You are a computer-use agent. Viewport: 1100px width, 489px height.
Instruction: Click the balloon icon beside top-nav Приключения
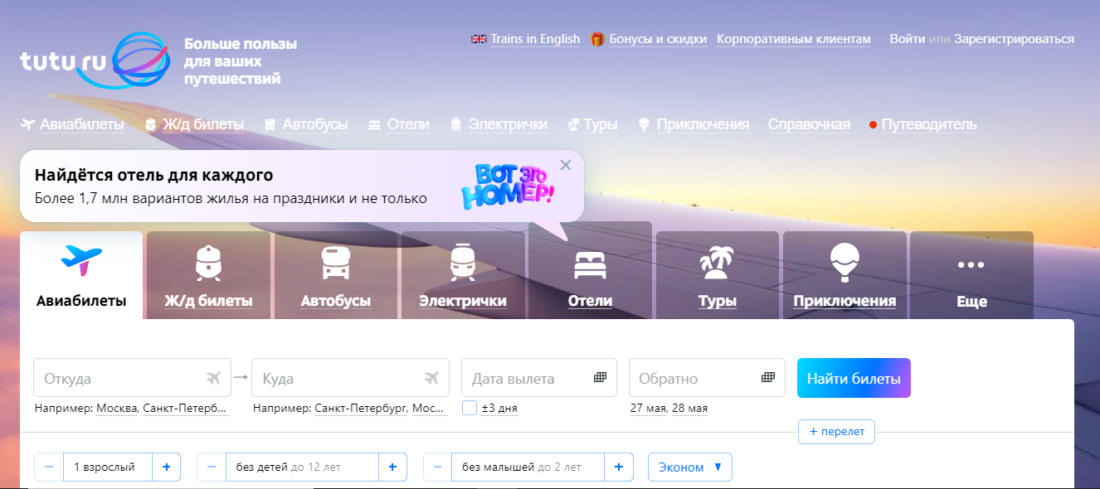(644, 125)
